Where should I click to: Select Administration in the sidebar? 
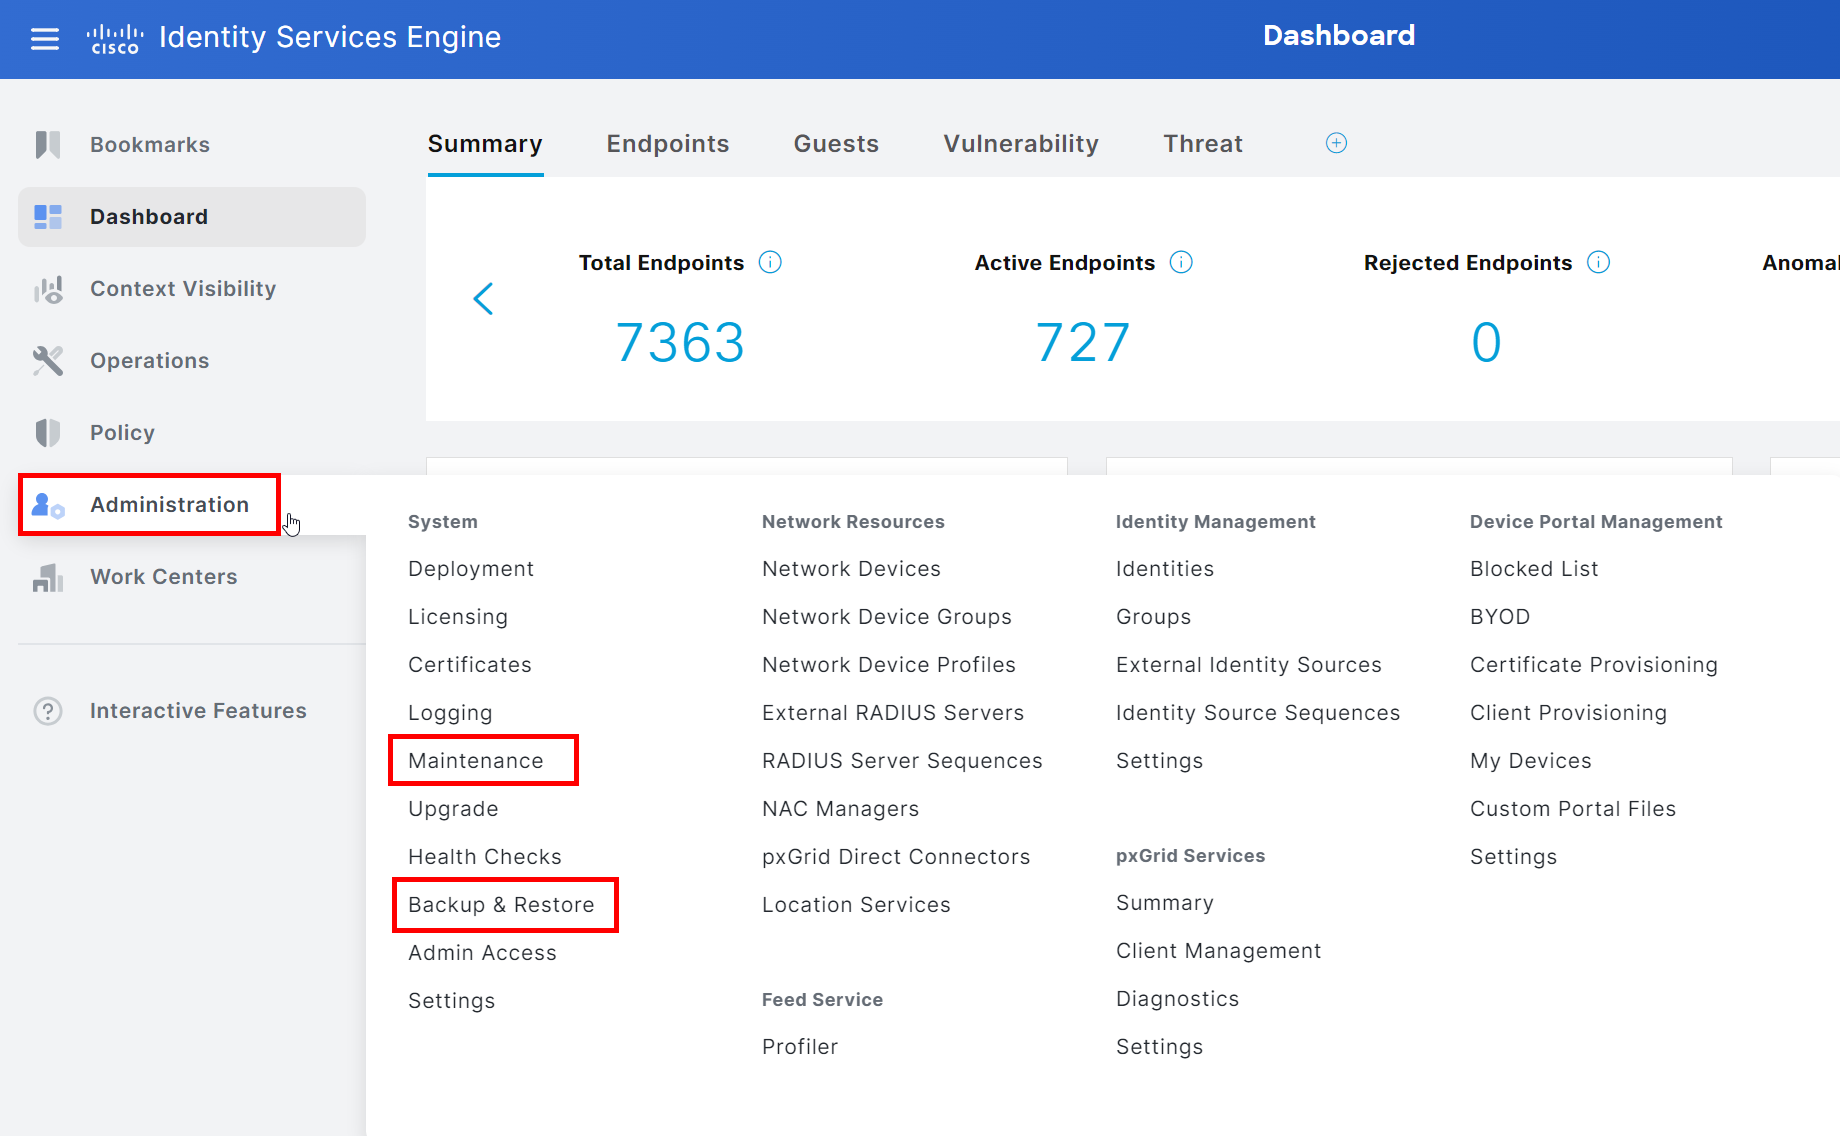pyautogui.click(x=169, y=505)
